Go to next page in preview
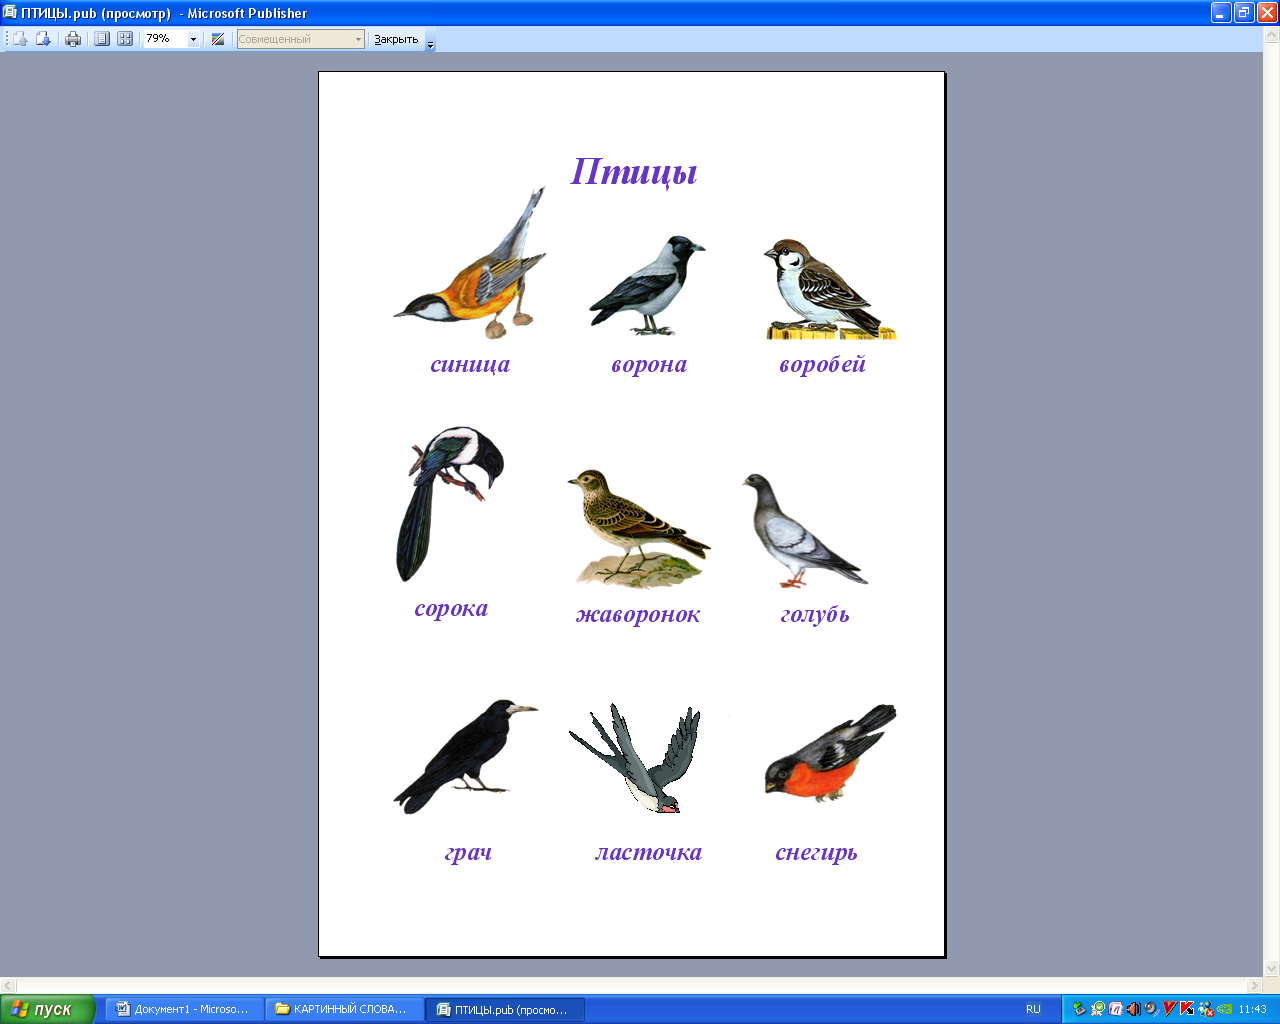 click(43, 39)
